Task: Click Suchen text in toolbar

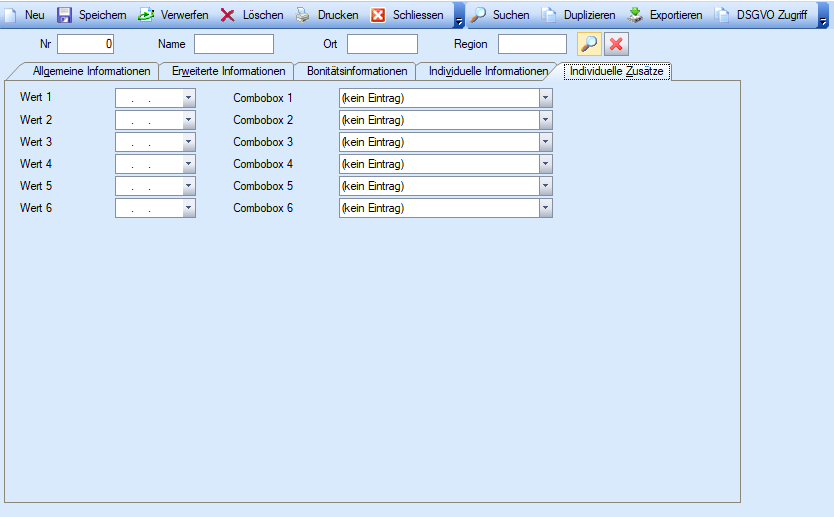Action: coord(511,15)
